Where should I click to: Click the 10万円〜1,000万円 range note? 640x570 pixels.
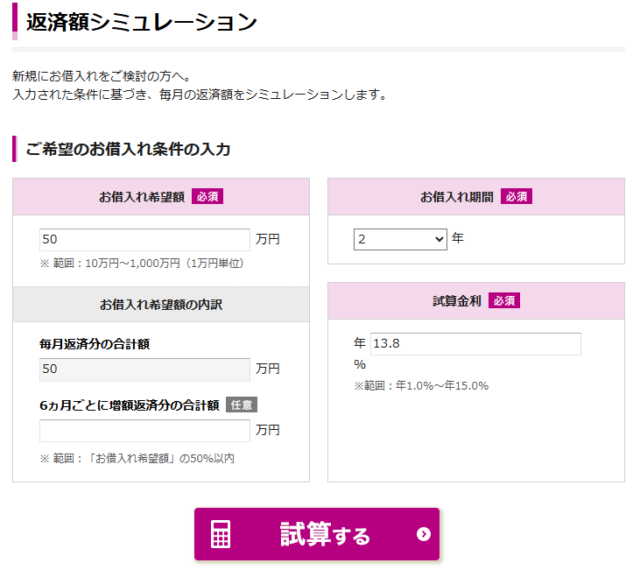pos(142,264)
